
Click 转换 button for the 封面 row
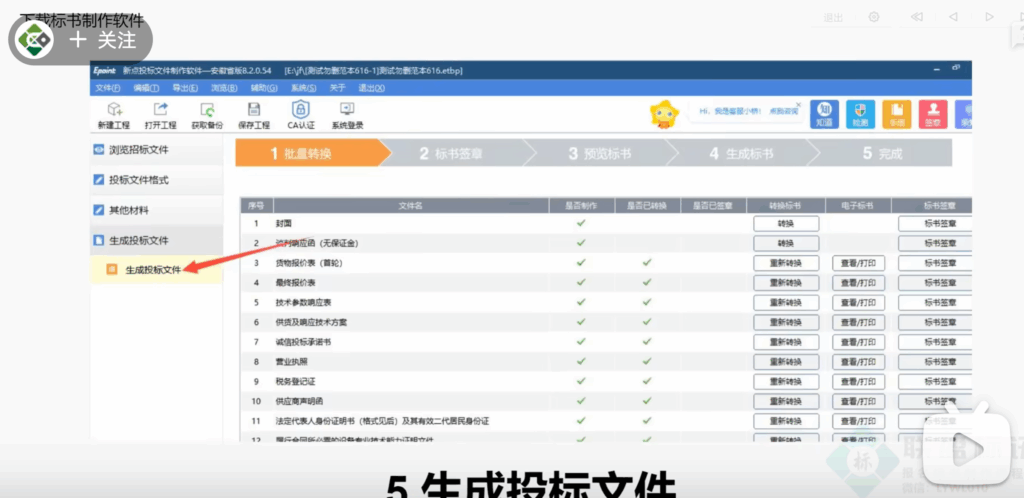coord(785,223)
